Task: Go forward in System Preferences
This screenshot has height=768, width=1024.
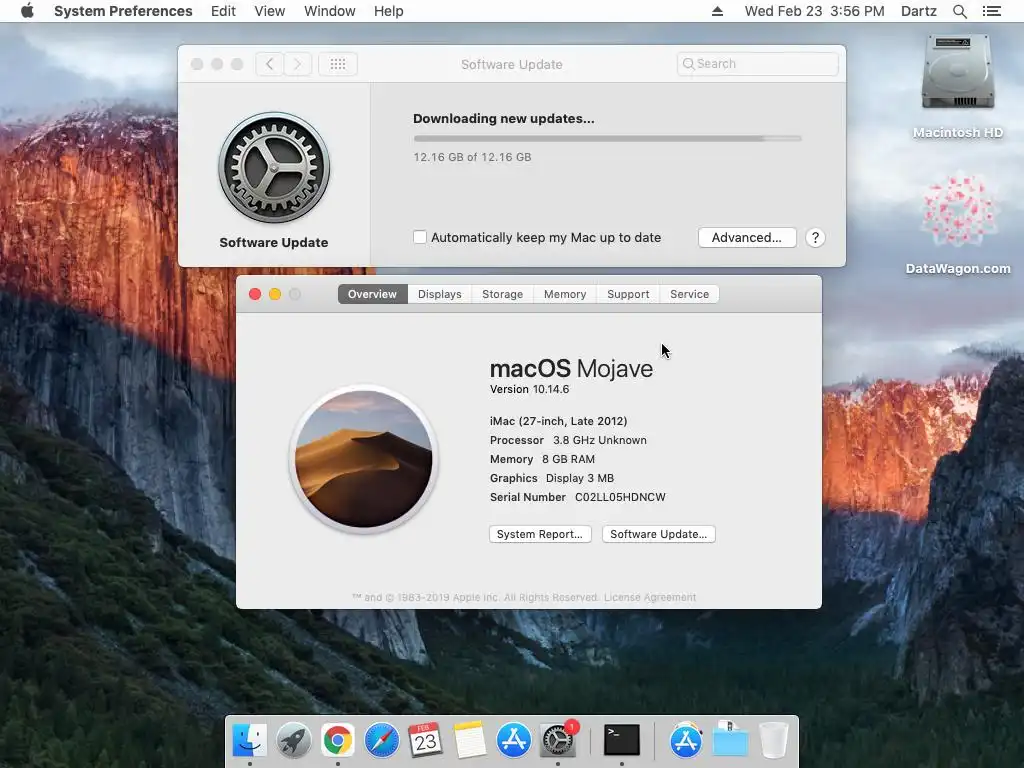Action: point(297,64)
